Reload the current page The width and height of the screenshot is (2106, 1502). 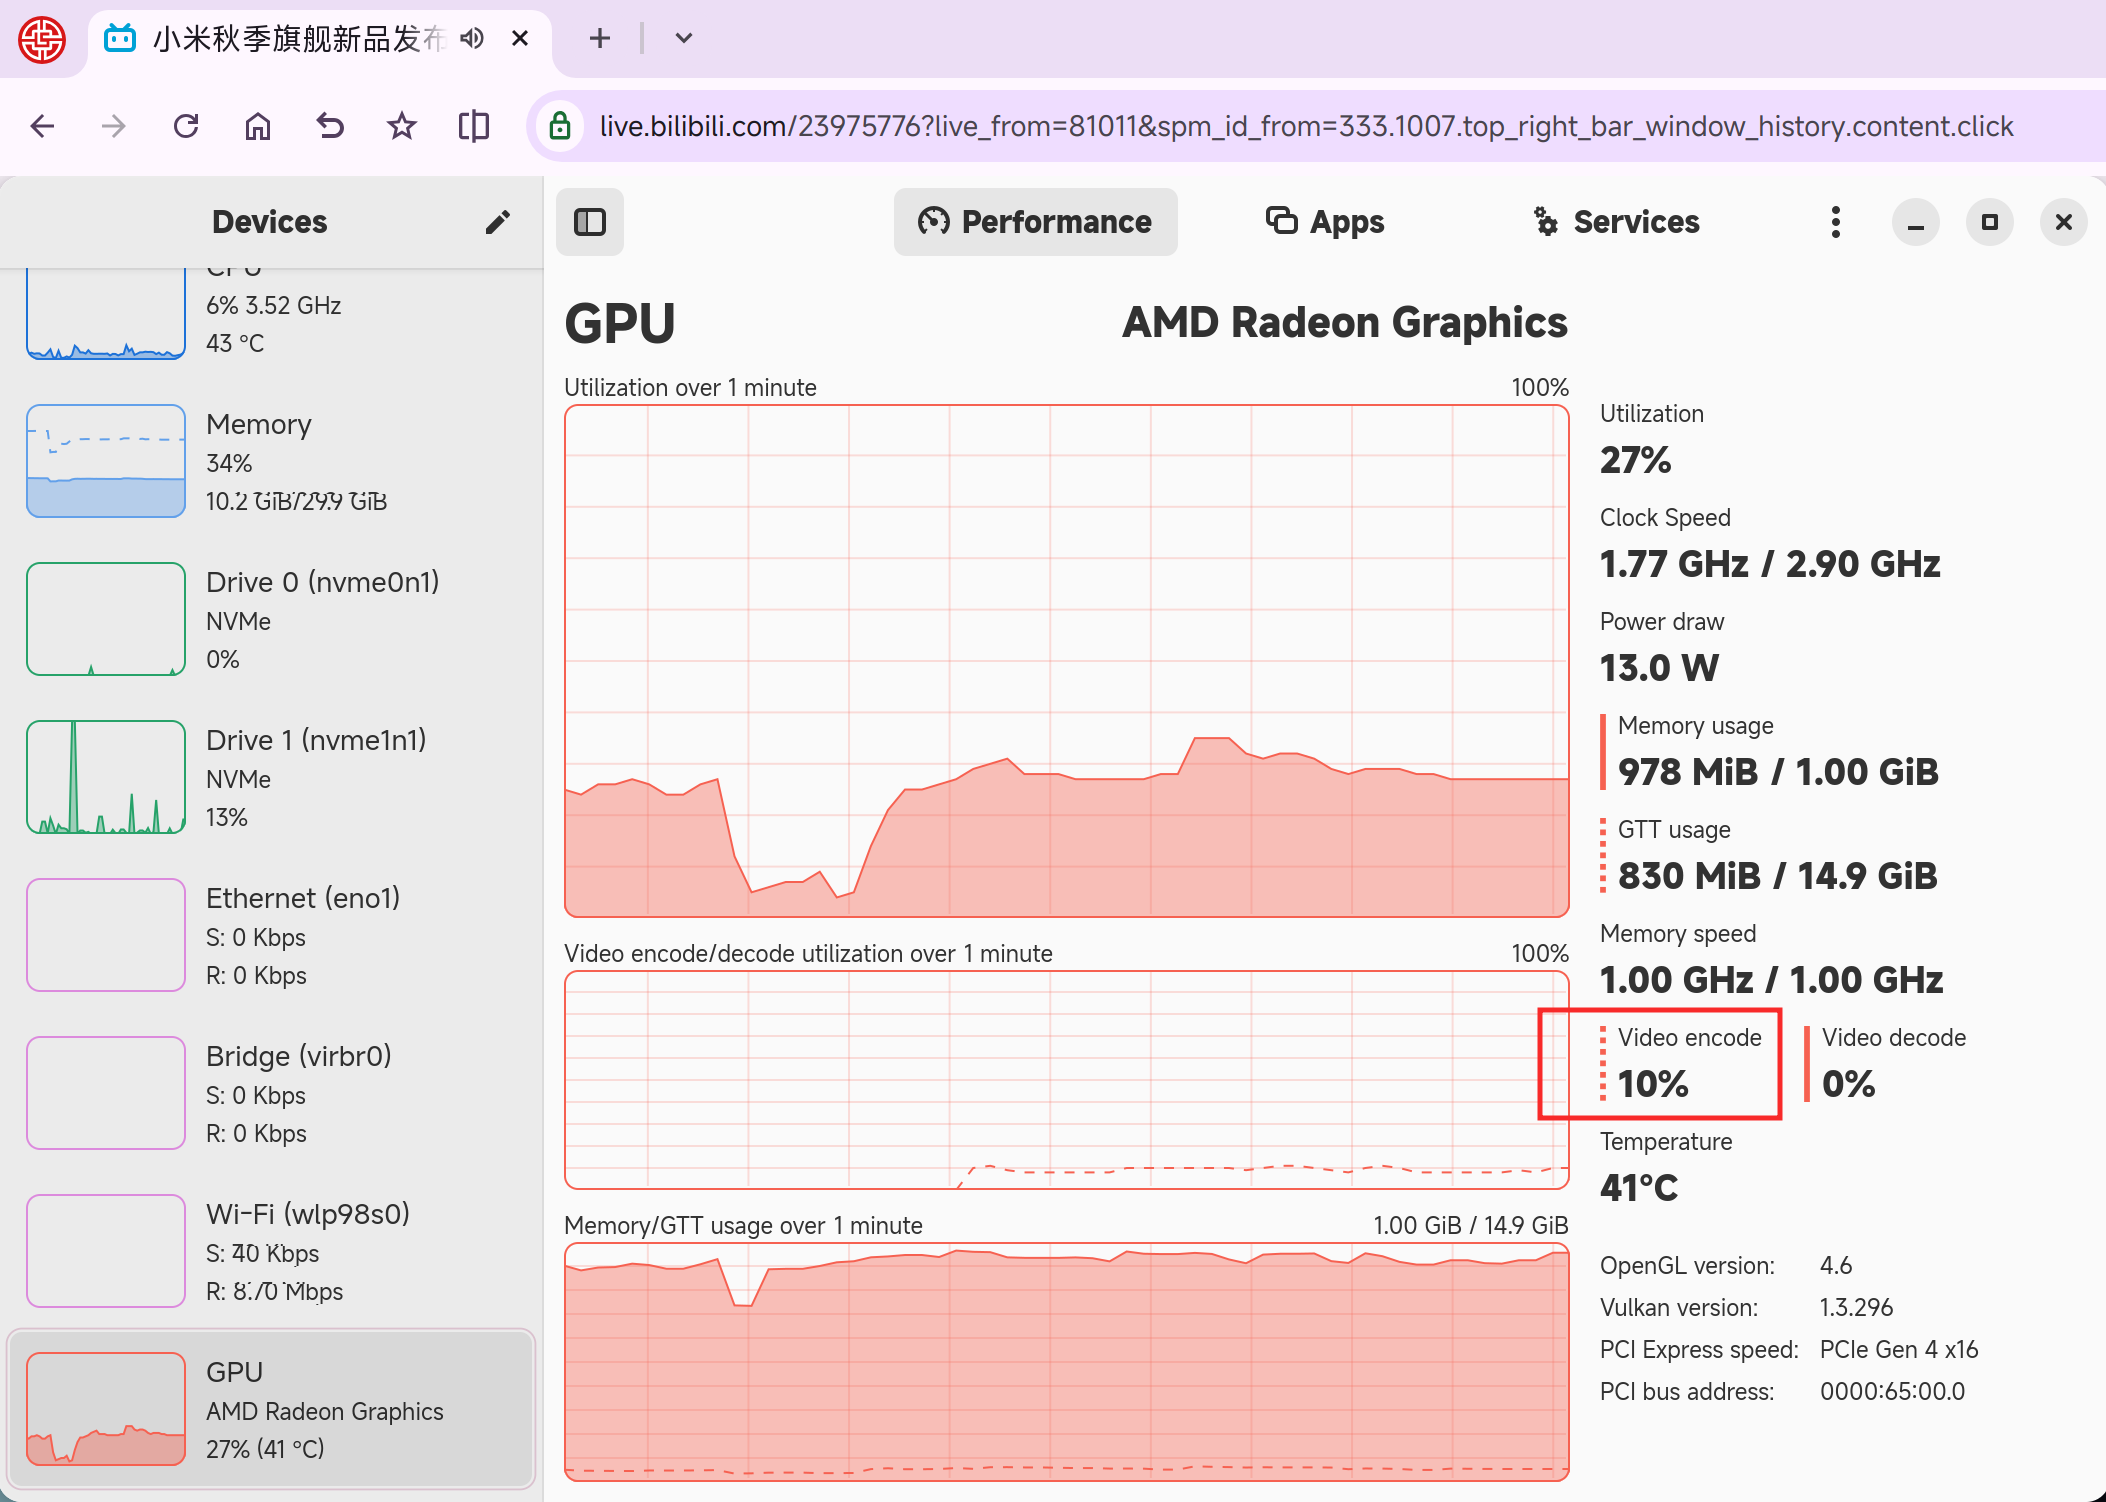click(x=186, y=126)
